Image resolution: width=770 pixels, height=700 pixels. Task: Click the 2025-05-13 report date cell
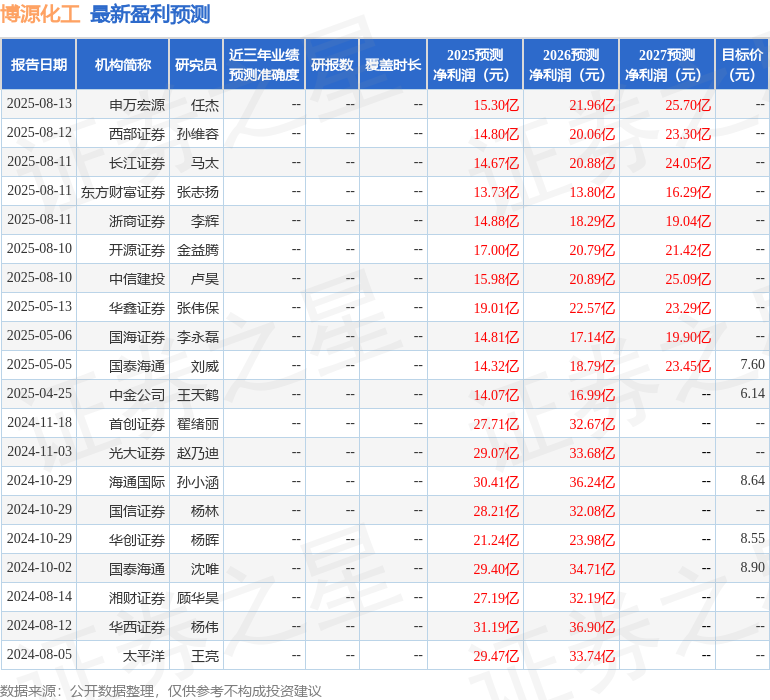39,308
